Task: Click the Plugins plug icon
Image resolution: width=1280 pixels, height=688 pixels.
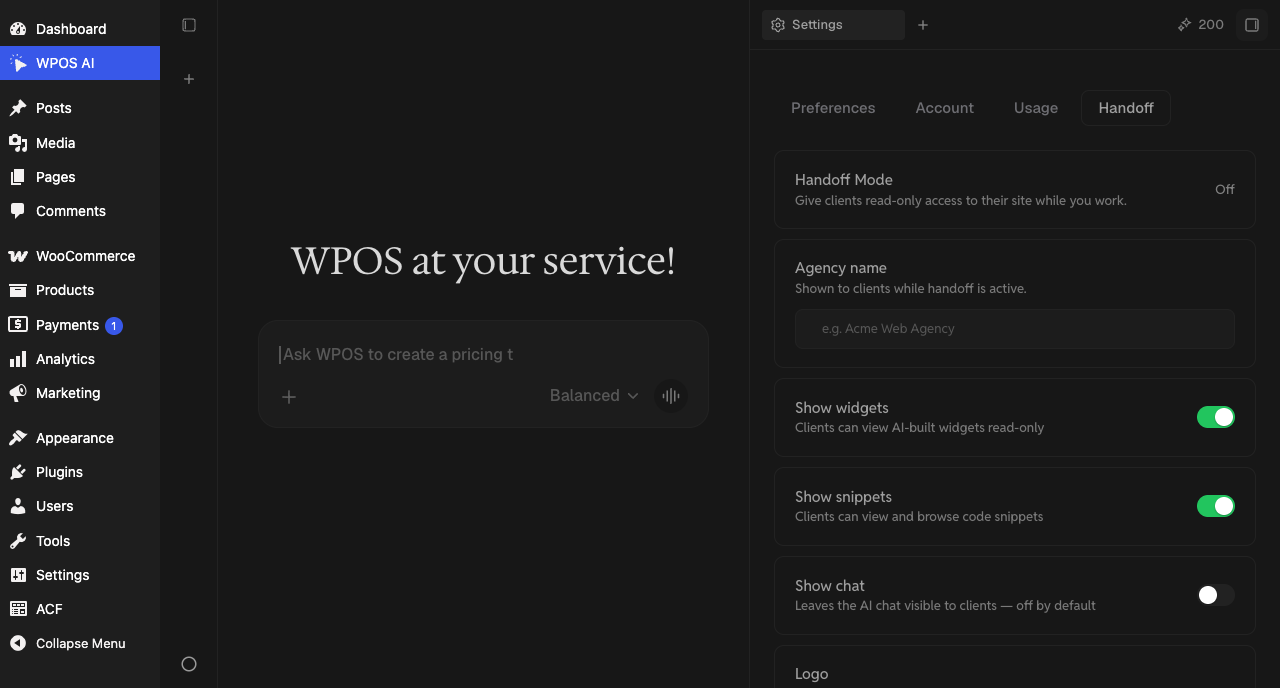Action: (18, 472)
